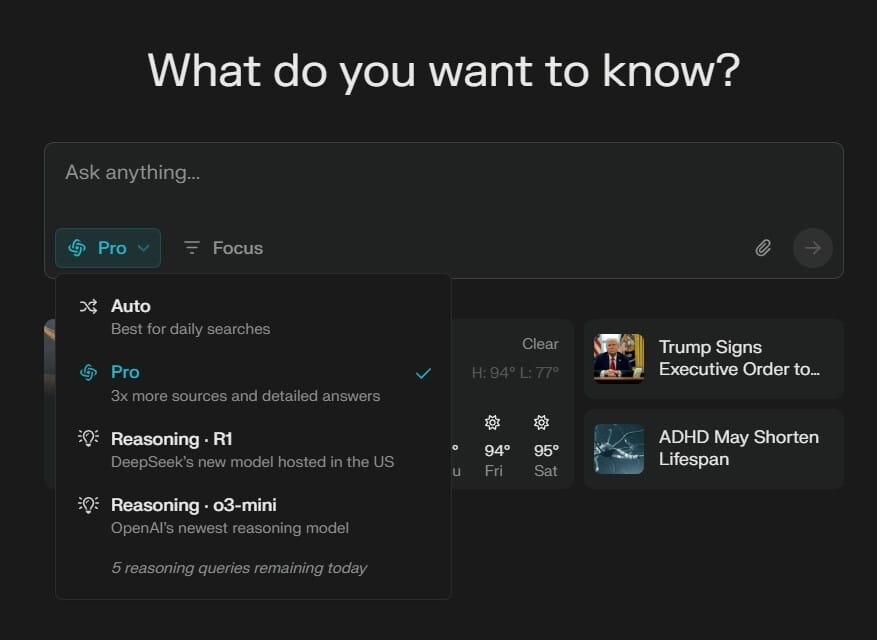The width and height of the screenshot is (877, 640).
Task: Click 'Best for daily searches' description
Action: pyautogui.click(x=190, y=329)
